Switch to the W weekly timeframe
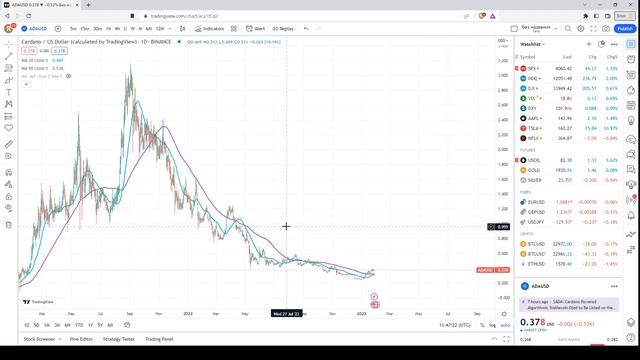Viewport: 640px width, 360px height. tap(132, 29)
